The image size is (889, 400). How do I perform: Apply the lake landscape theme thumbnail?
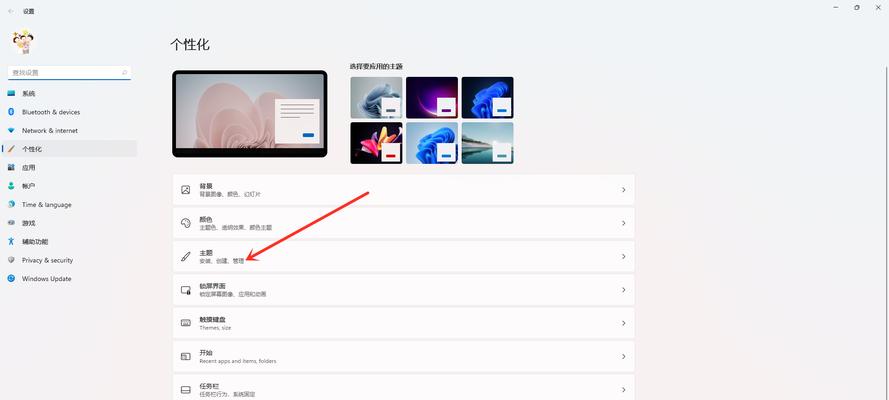tap(488, 143)
